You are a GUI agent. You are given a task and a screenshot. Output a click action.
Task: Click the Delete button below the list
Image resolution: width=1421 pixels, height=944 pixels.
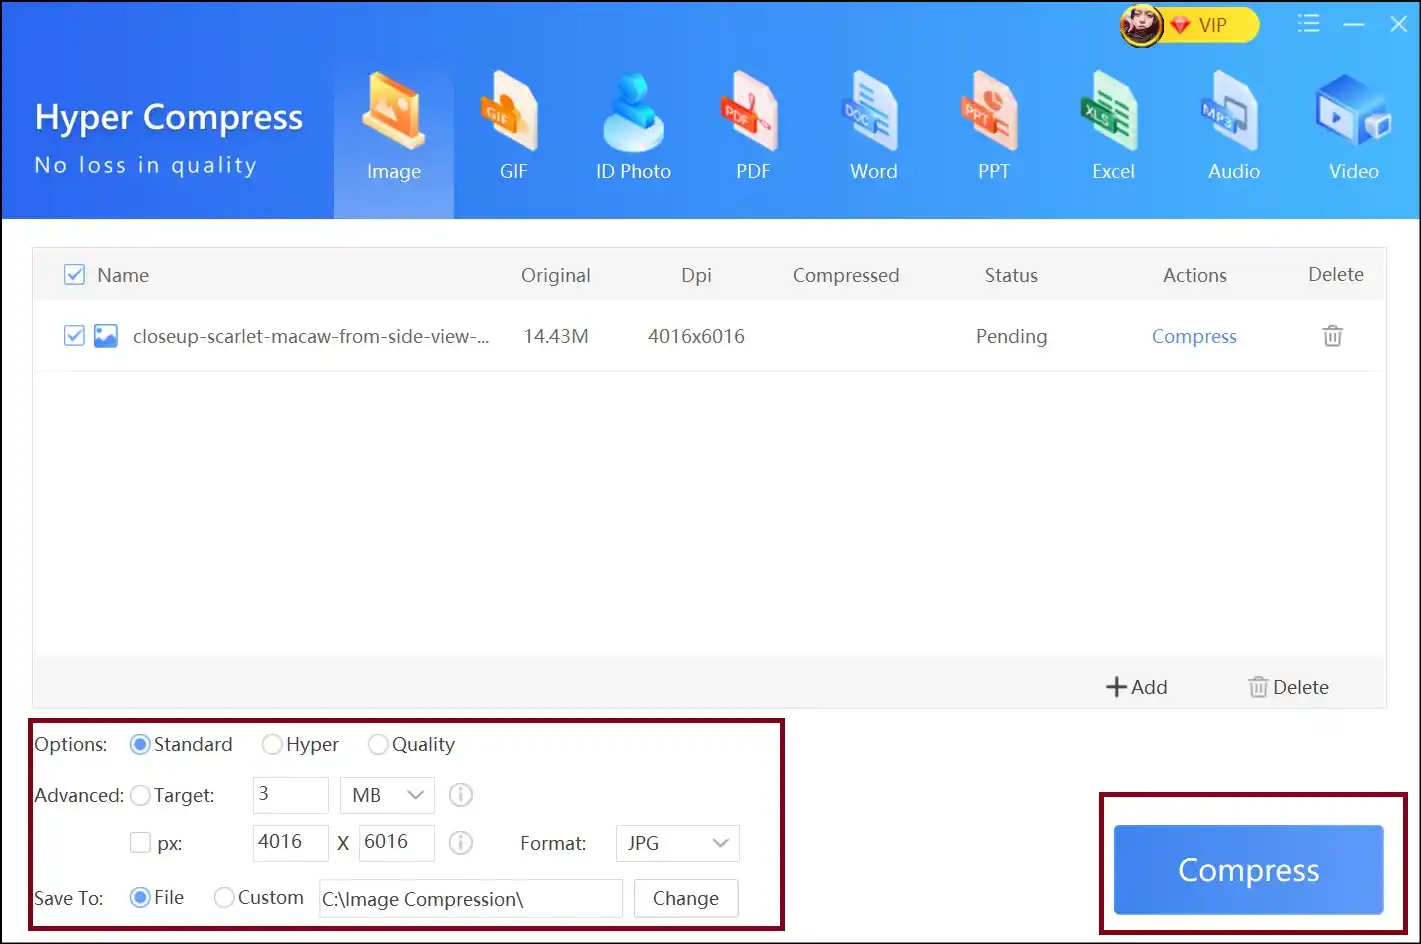click(x=1289, y=687)
